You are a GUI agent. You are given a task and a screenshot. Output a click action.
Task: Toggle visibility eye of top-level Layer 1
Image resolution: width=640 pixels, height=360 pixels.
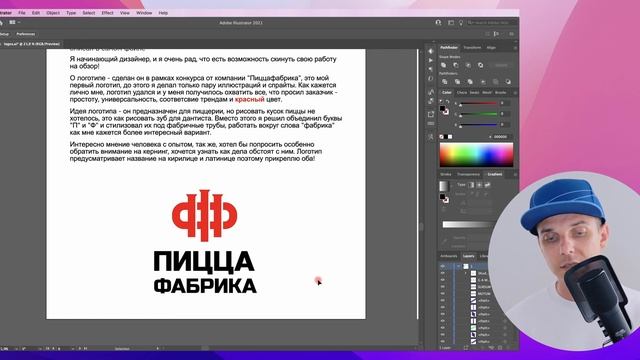click(x=443, y=266)
